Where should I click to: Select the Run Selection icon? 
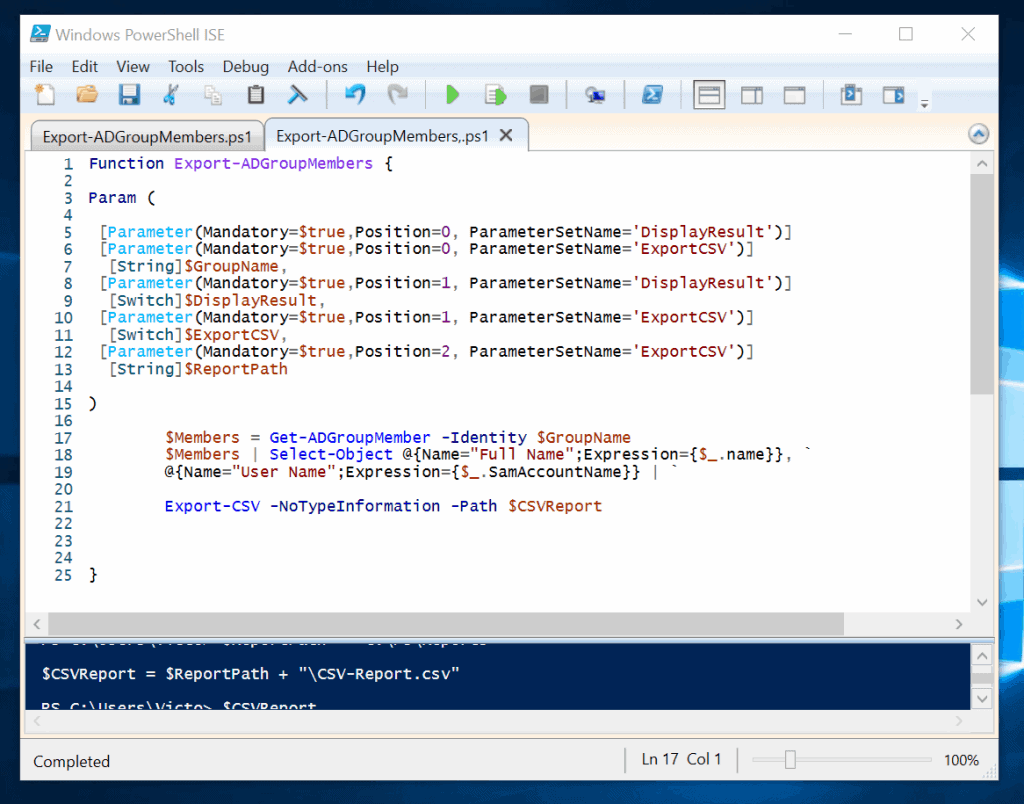point(495,94)
